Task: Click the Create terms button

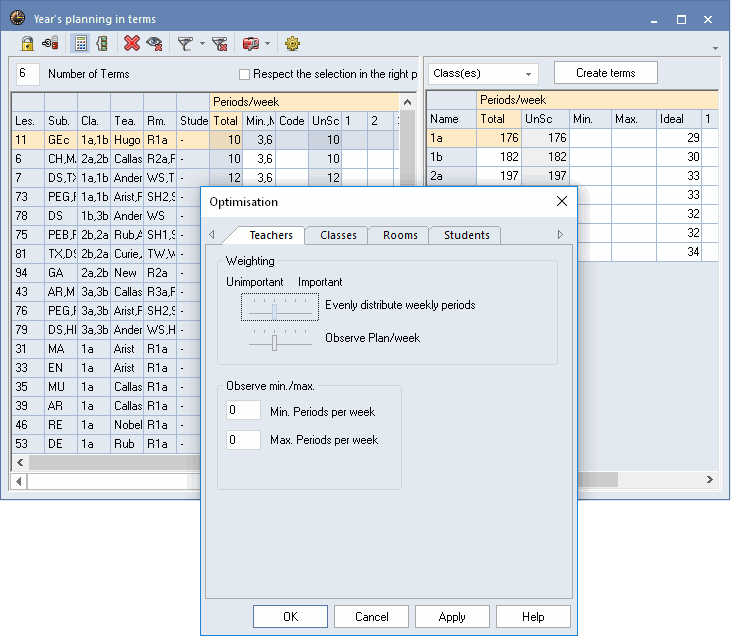Action: click(606, 73)
